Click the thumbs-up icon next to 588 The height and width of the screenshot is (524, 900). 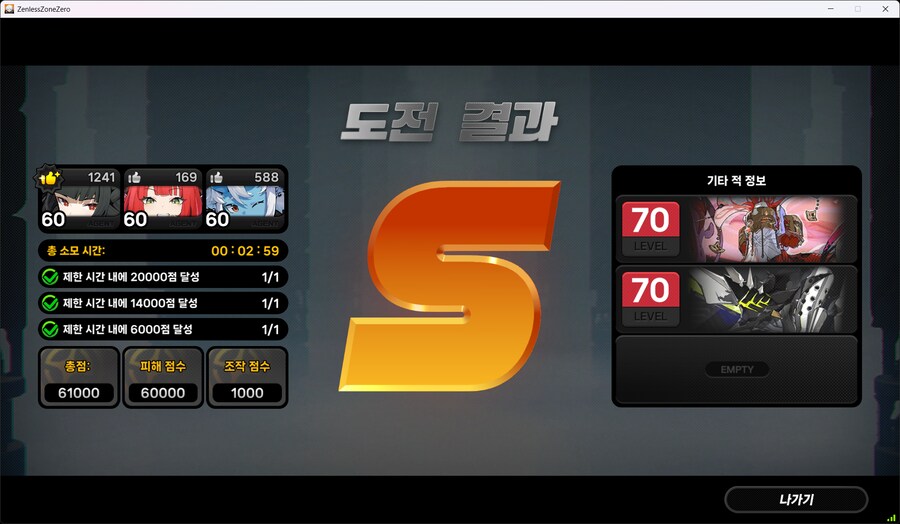pos(216,177)
